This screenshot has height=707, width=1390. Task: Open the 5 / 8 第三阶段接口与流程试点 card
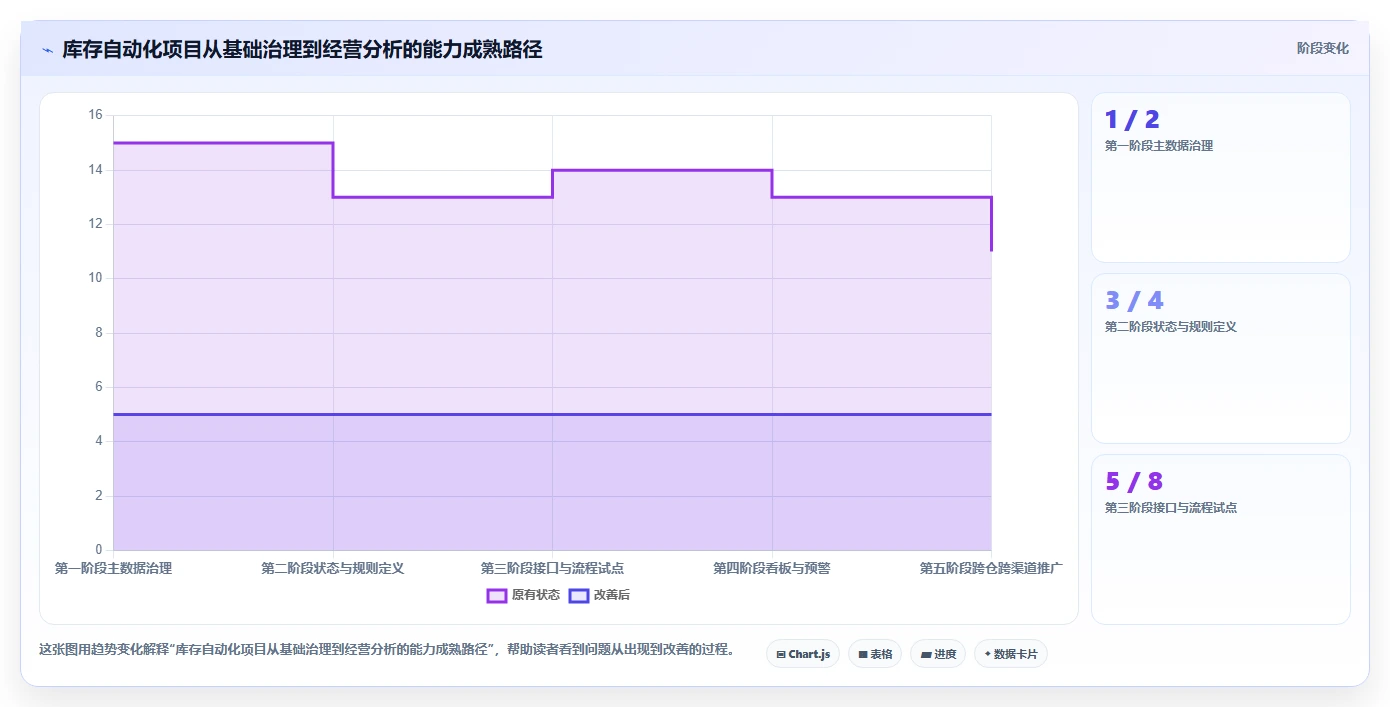[x=1220, y=539]
